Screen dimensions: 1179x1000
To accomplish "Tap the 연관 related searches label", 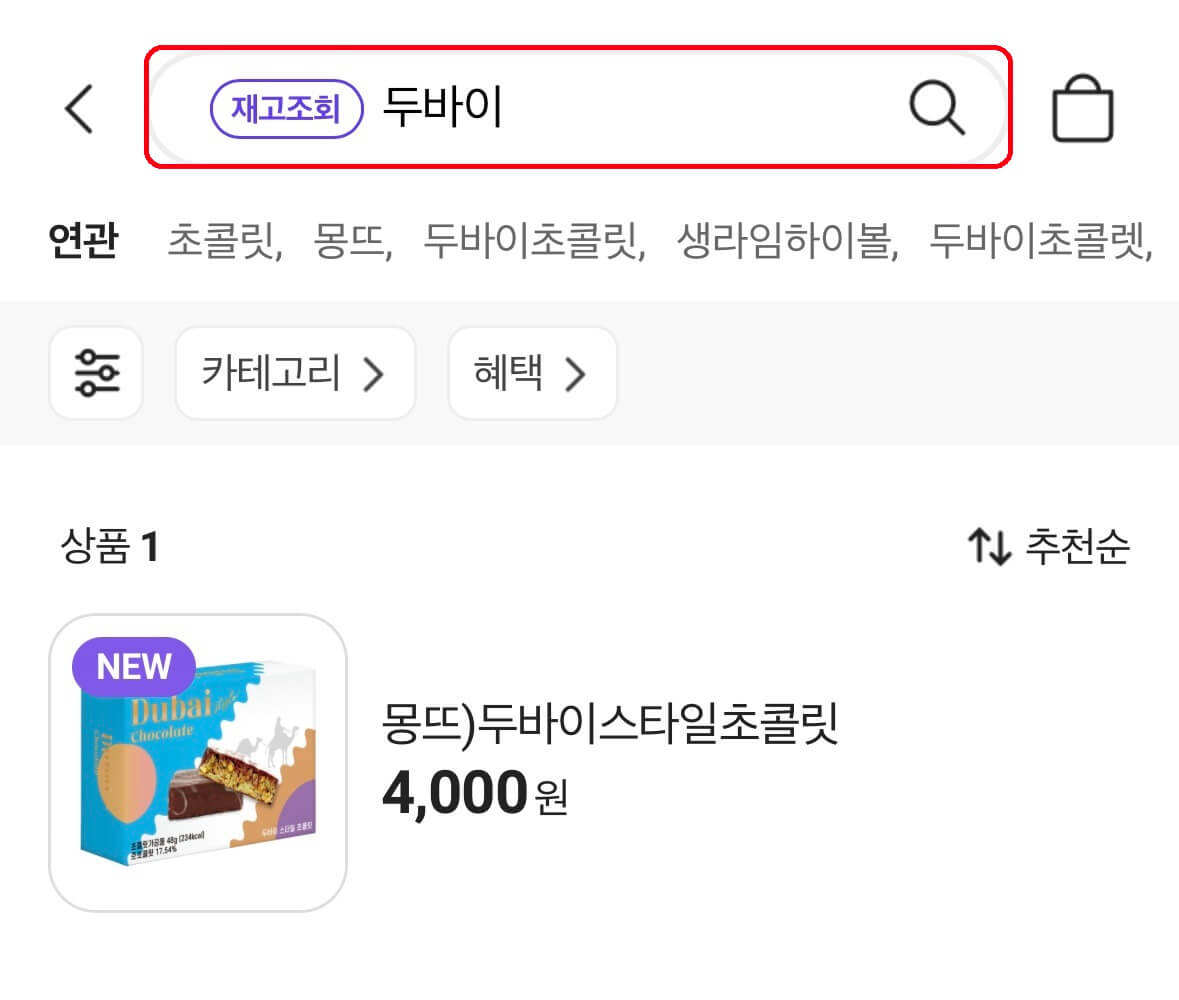I will coord(85,240).
